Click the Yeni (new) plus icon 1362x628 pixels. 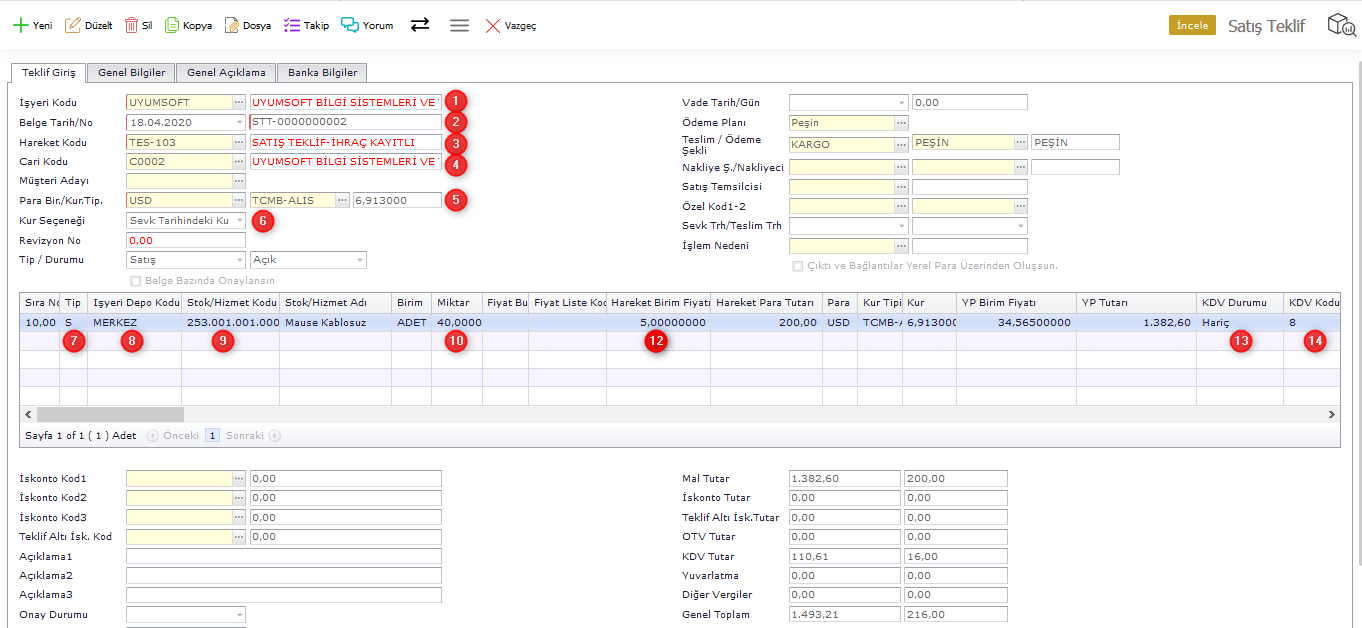(19, 26)
